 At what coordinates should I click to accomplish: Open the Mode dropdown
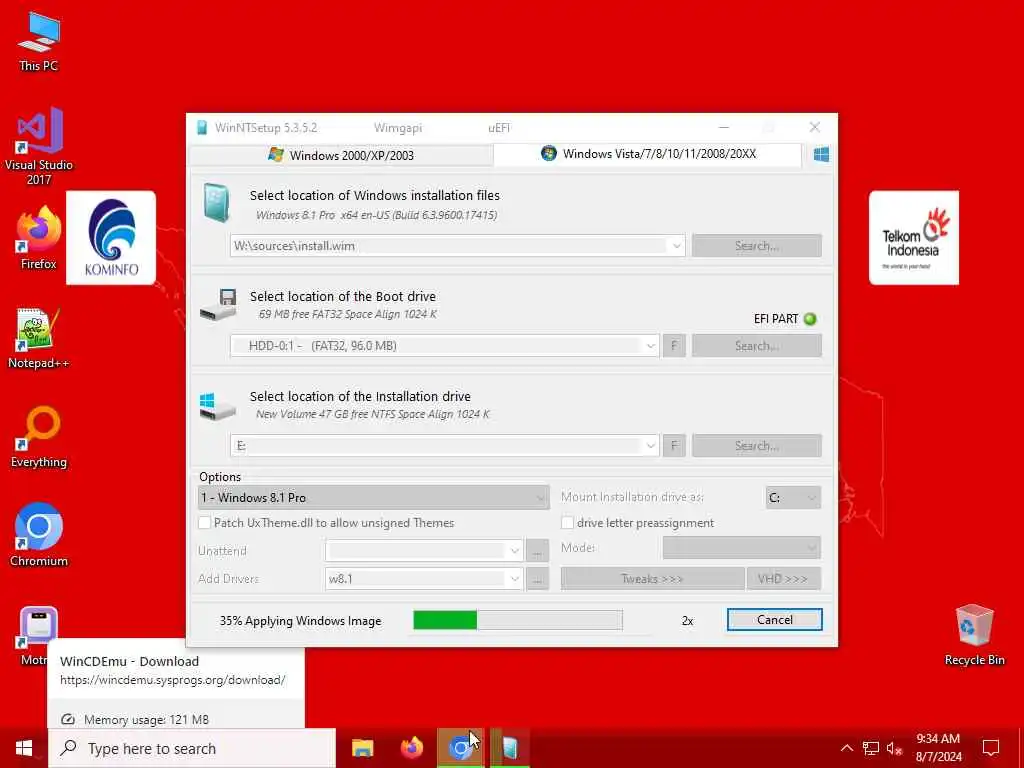click(741, 548)
